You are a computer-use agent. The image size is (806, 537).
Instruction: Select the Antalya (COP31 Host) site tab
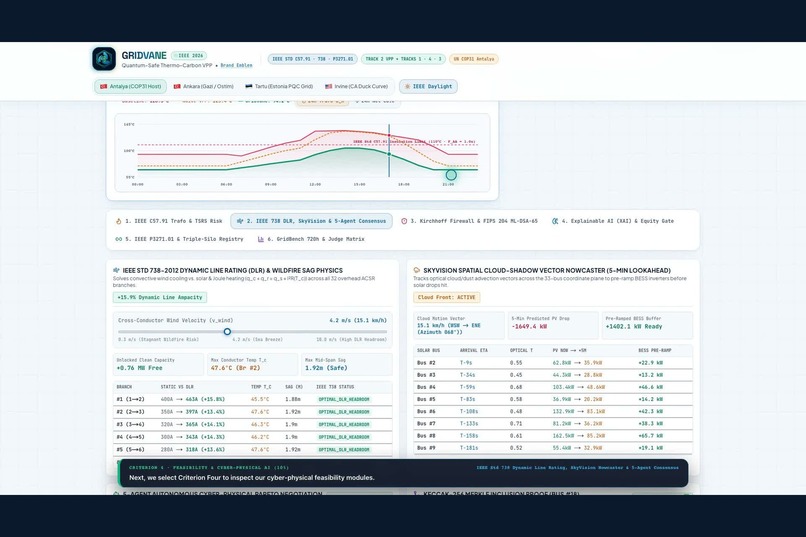click(131, 86)
